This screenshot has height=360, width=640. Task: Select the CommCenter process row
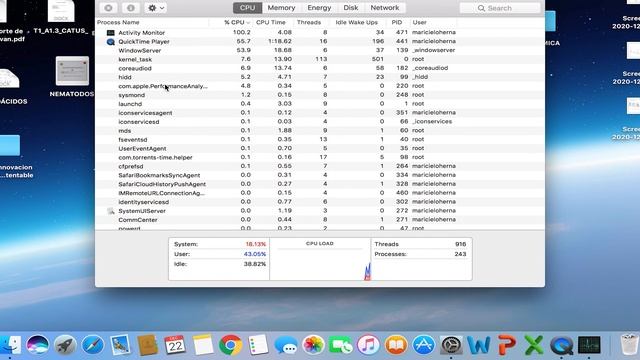tap(320, 220)
